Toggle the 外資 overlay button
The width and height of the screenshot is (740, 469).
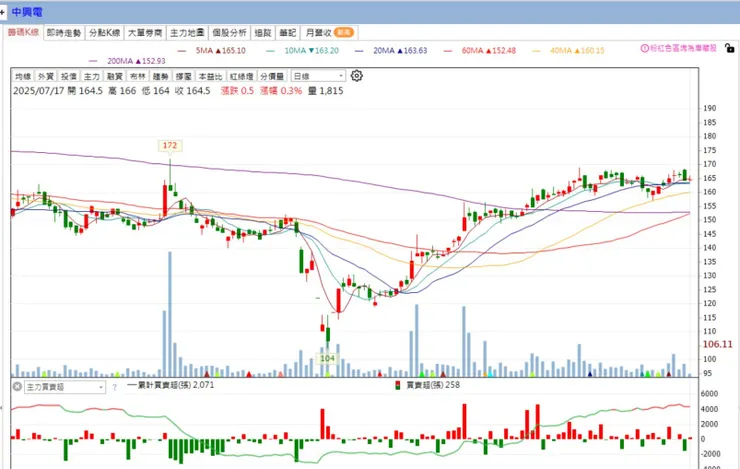coord(46,76)
